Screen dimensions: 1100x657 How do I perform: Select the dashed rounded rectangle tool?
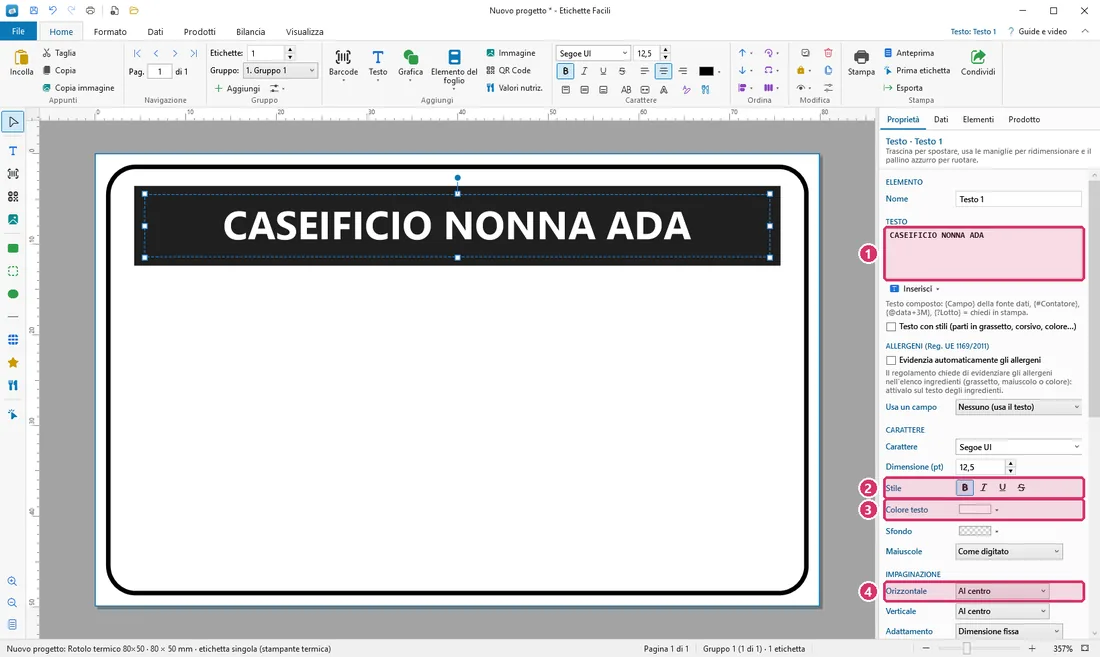(13, 271)
